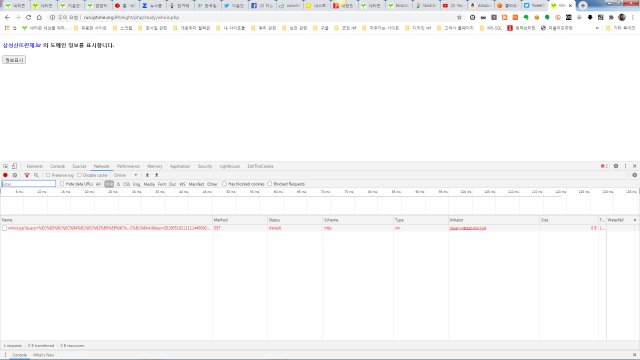Viewport: 640px width, 360px height.
Task: Open the Online throttling dropdown
Action: pos(125,175)
